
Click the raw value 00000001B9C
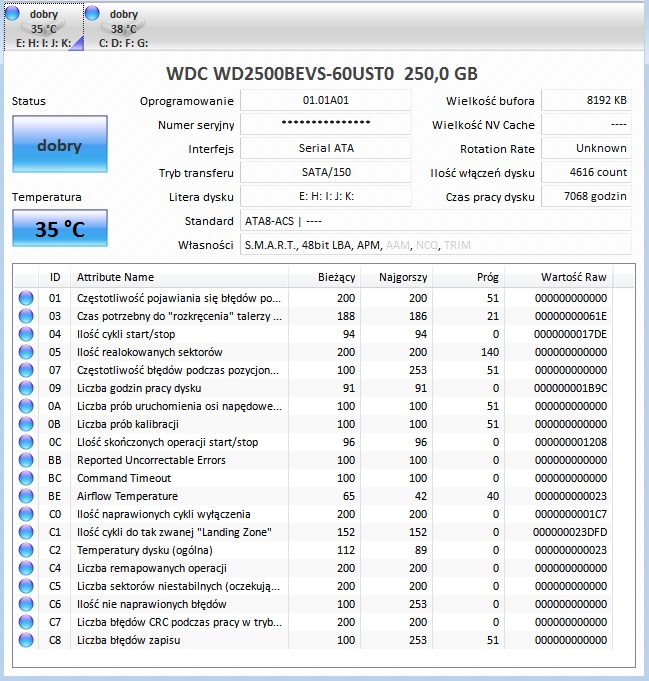(570, 388)
